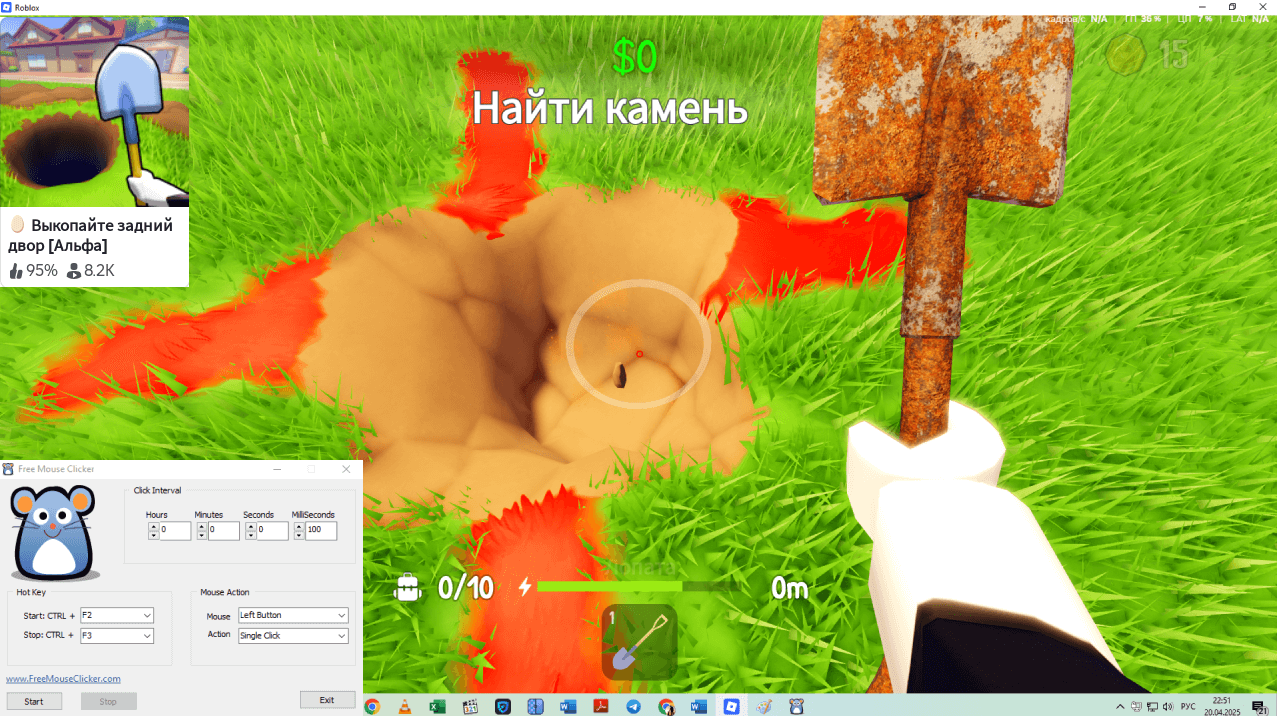Click the game title "Выкопайте задний двор [Альфа]"

coord(93,235)
